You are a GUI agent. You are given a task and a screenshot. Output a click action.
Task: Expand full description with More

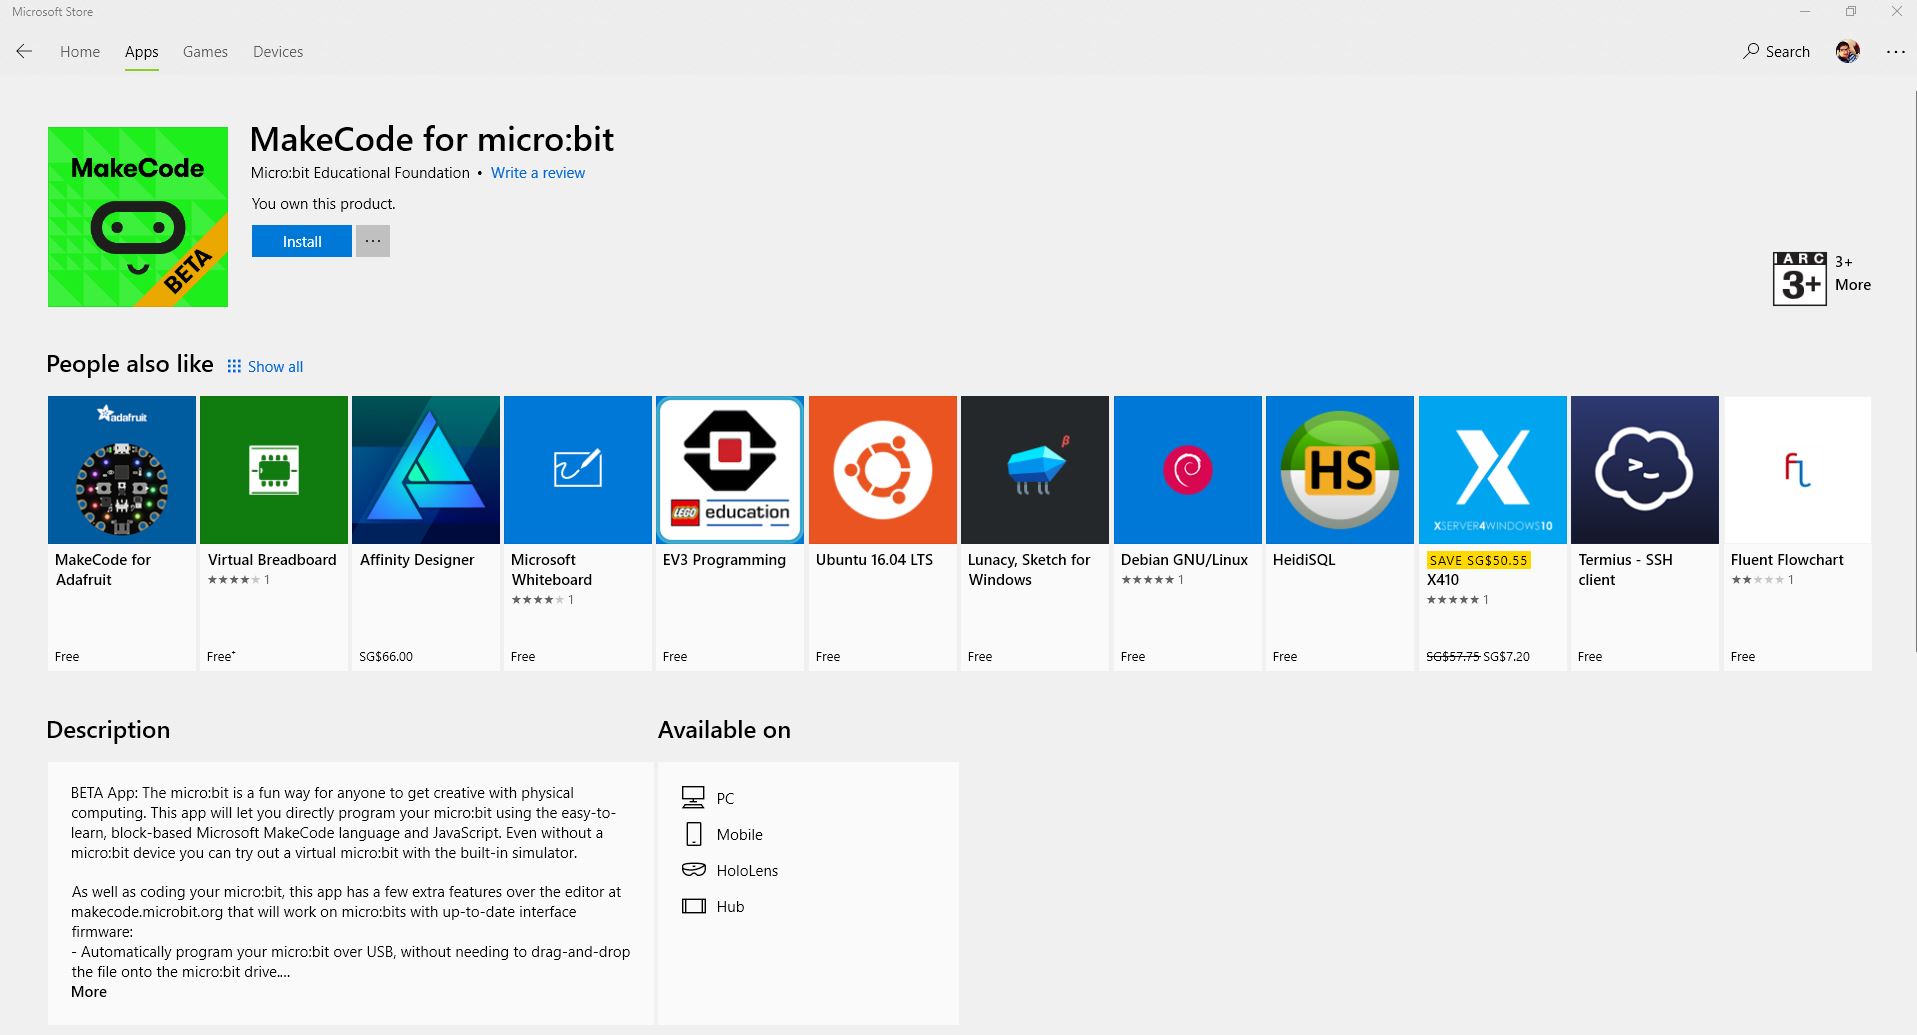click(x=89, y=992)
